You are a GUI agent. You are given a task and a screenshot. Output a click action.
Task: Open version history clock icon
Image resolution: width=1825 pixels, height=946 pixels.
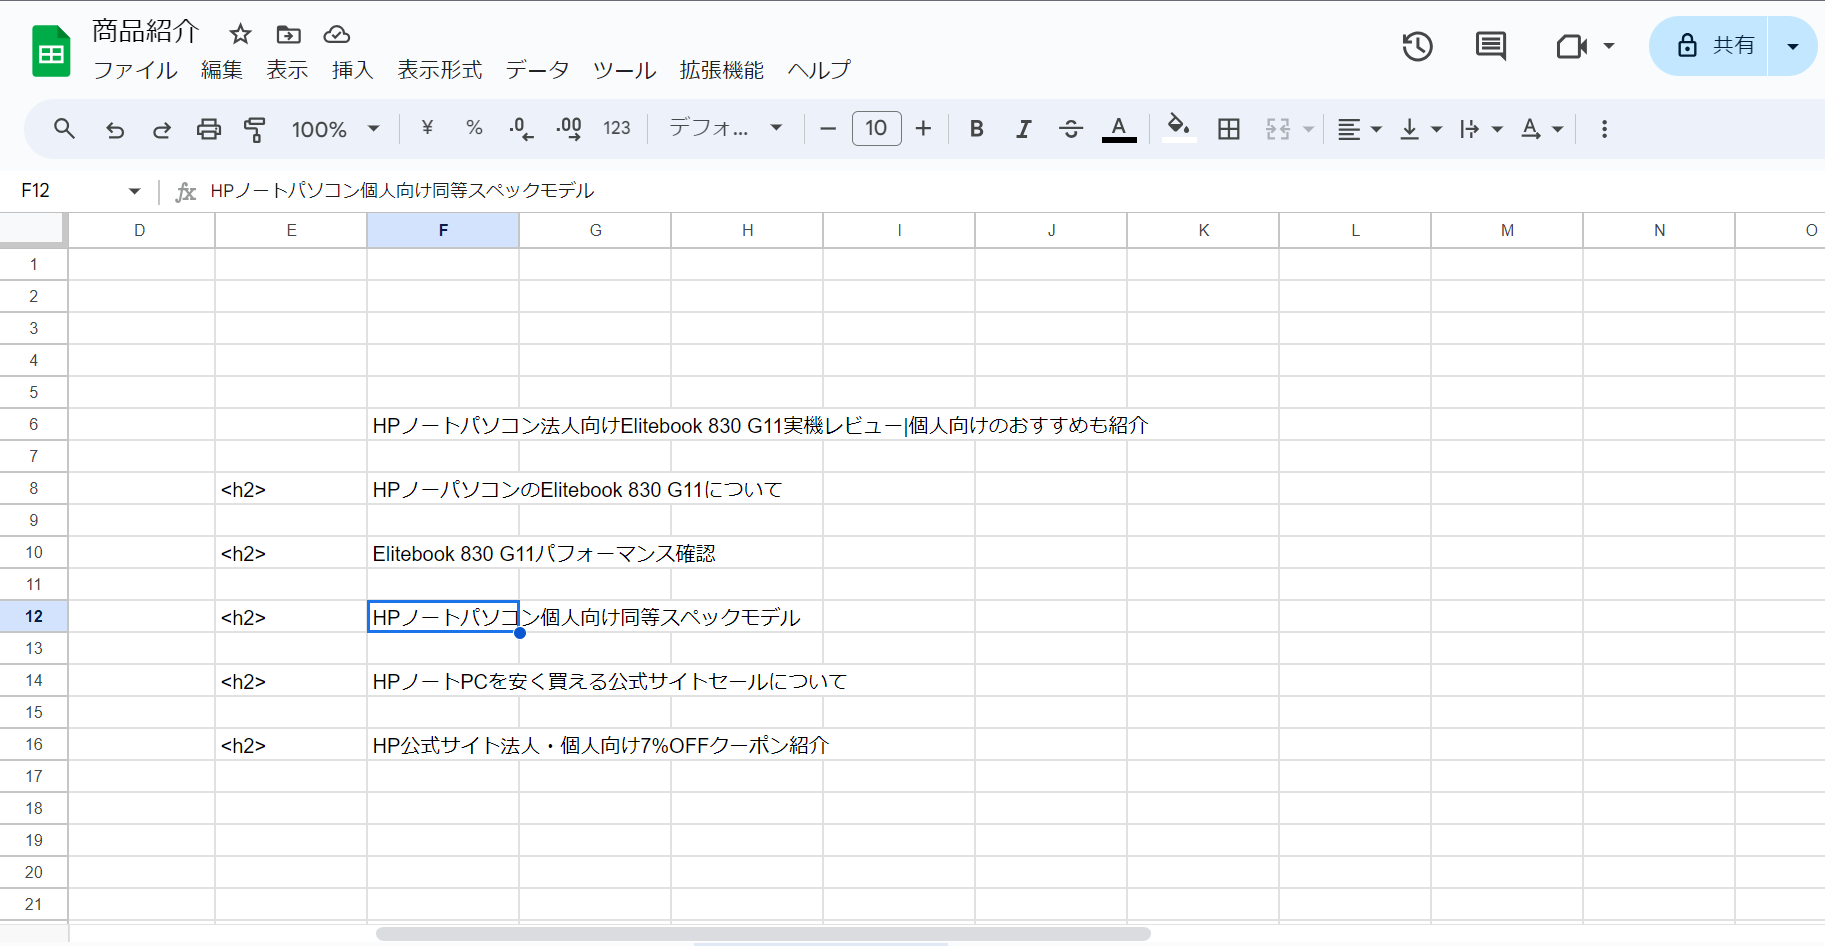point(1417,46)
